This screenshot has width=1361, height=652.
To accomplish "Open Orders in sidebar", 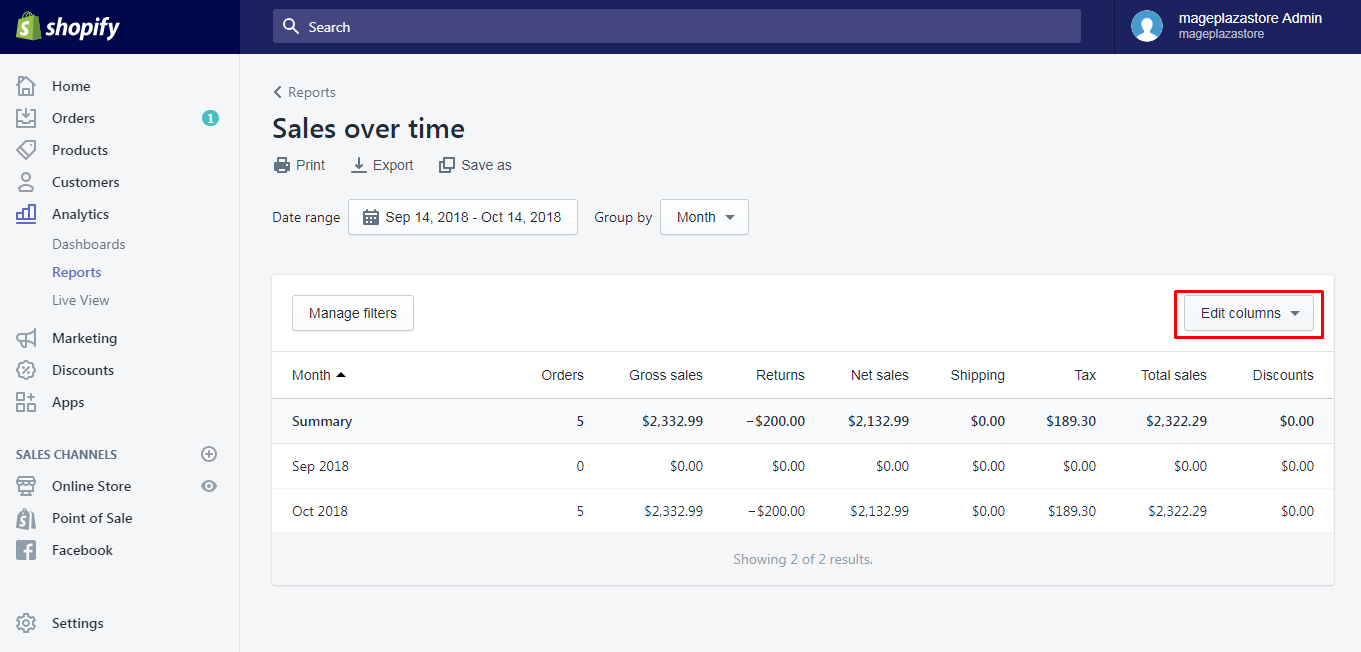I will (x=74, y=118).
